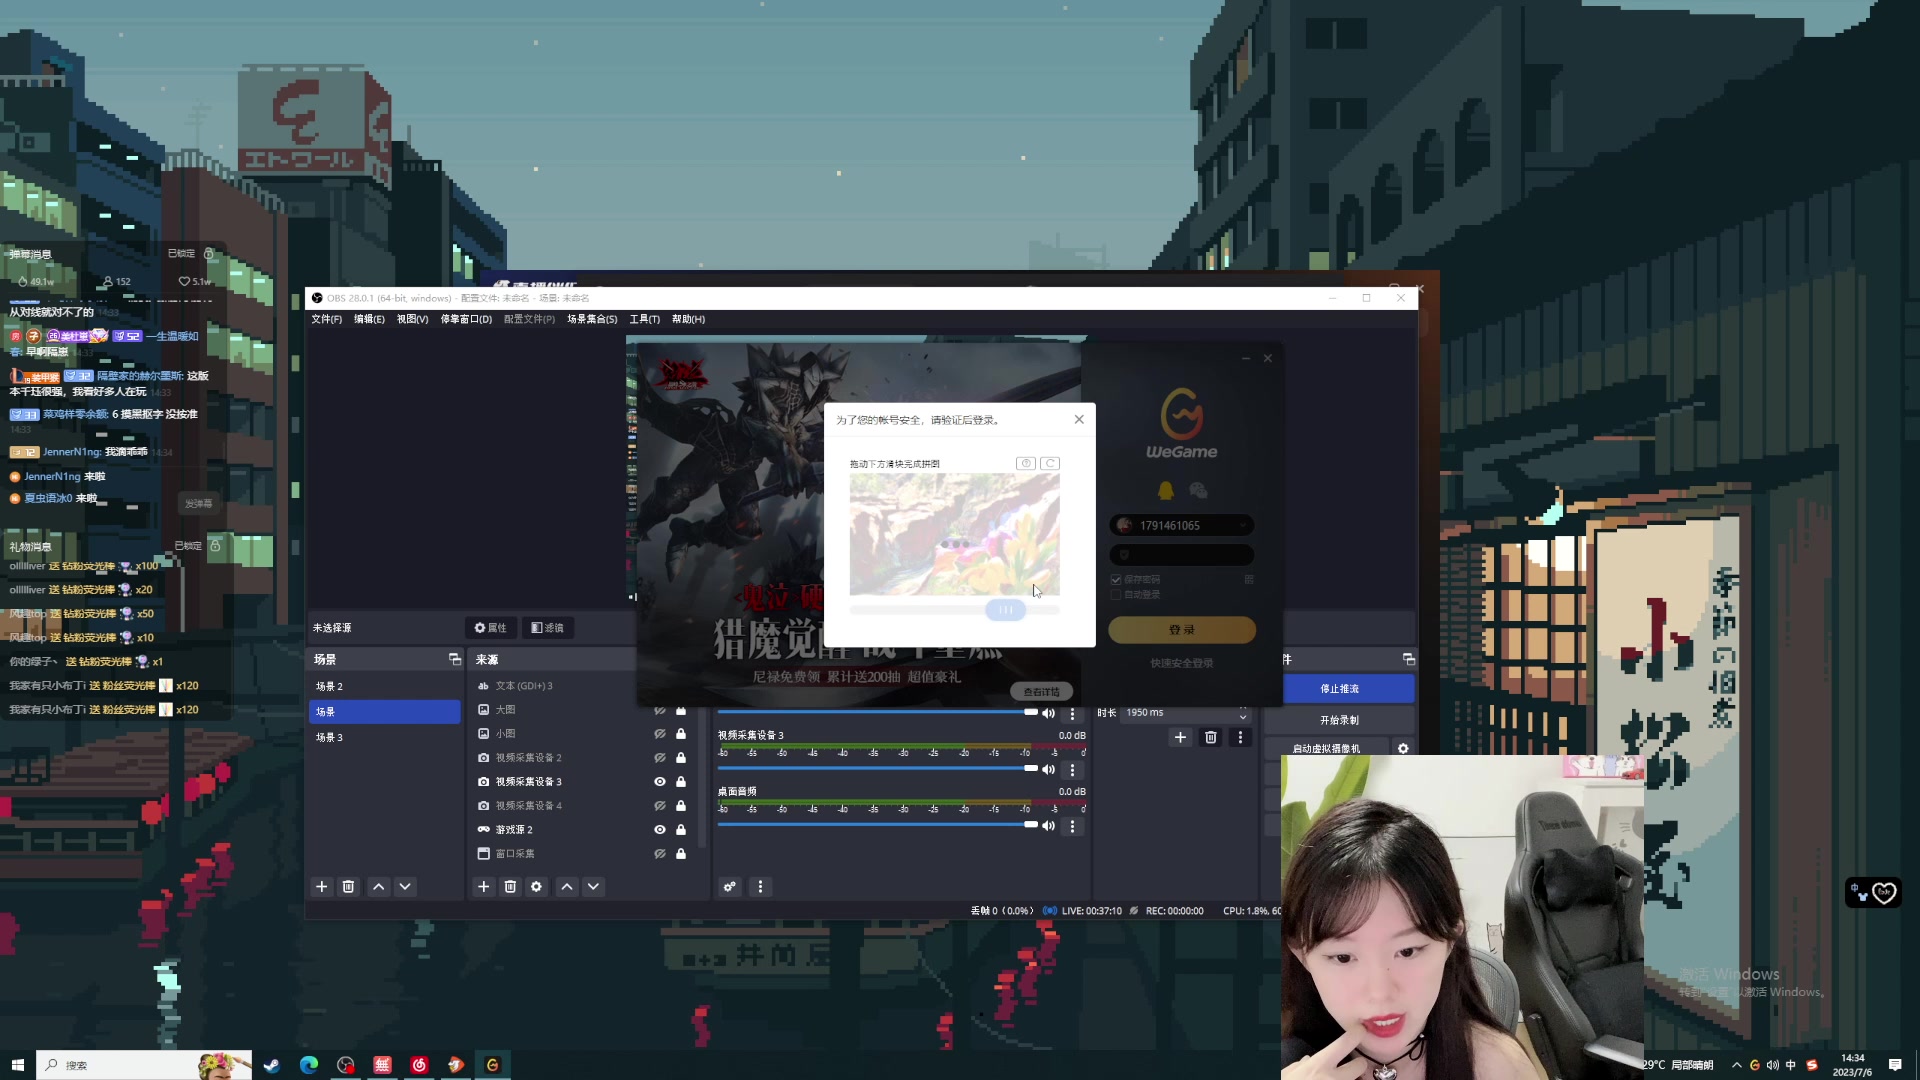Open advanced audio properties gears icon
The image size is (1920, 1080).
(x=730, y=887)
